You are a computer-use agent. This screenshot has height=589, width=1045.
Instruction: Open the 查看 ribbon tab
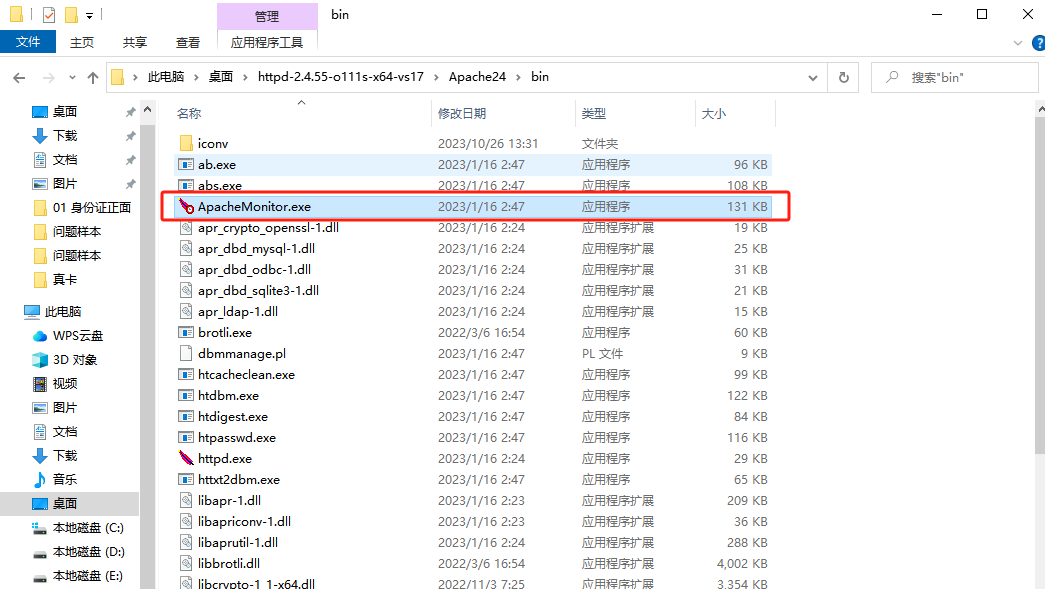point(188,43)
